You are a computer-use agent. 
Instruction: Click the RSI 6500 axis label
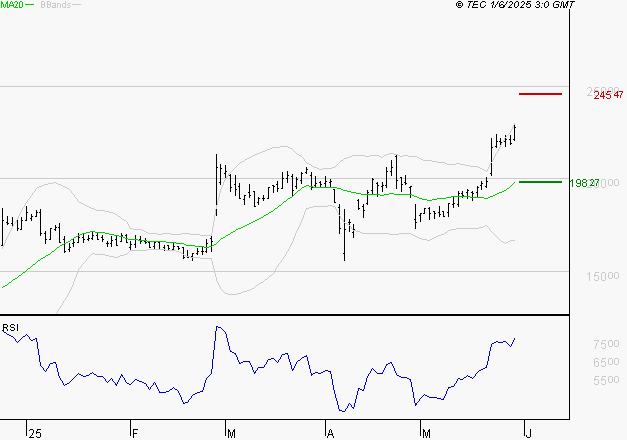[606, 362]
